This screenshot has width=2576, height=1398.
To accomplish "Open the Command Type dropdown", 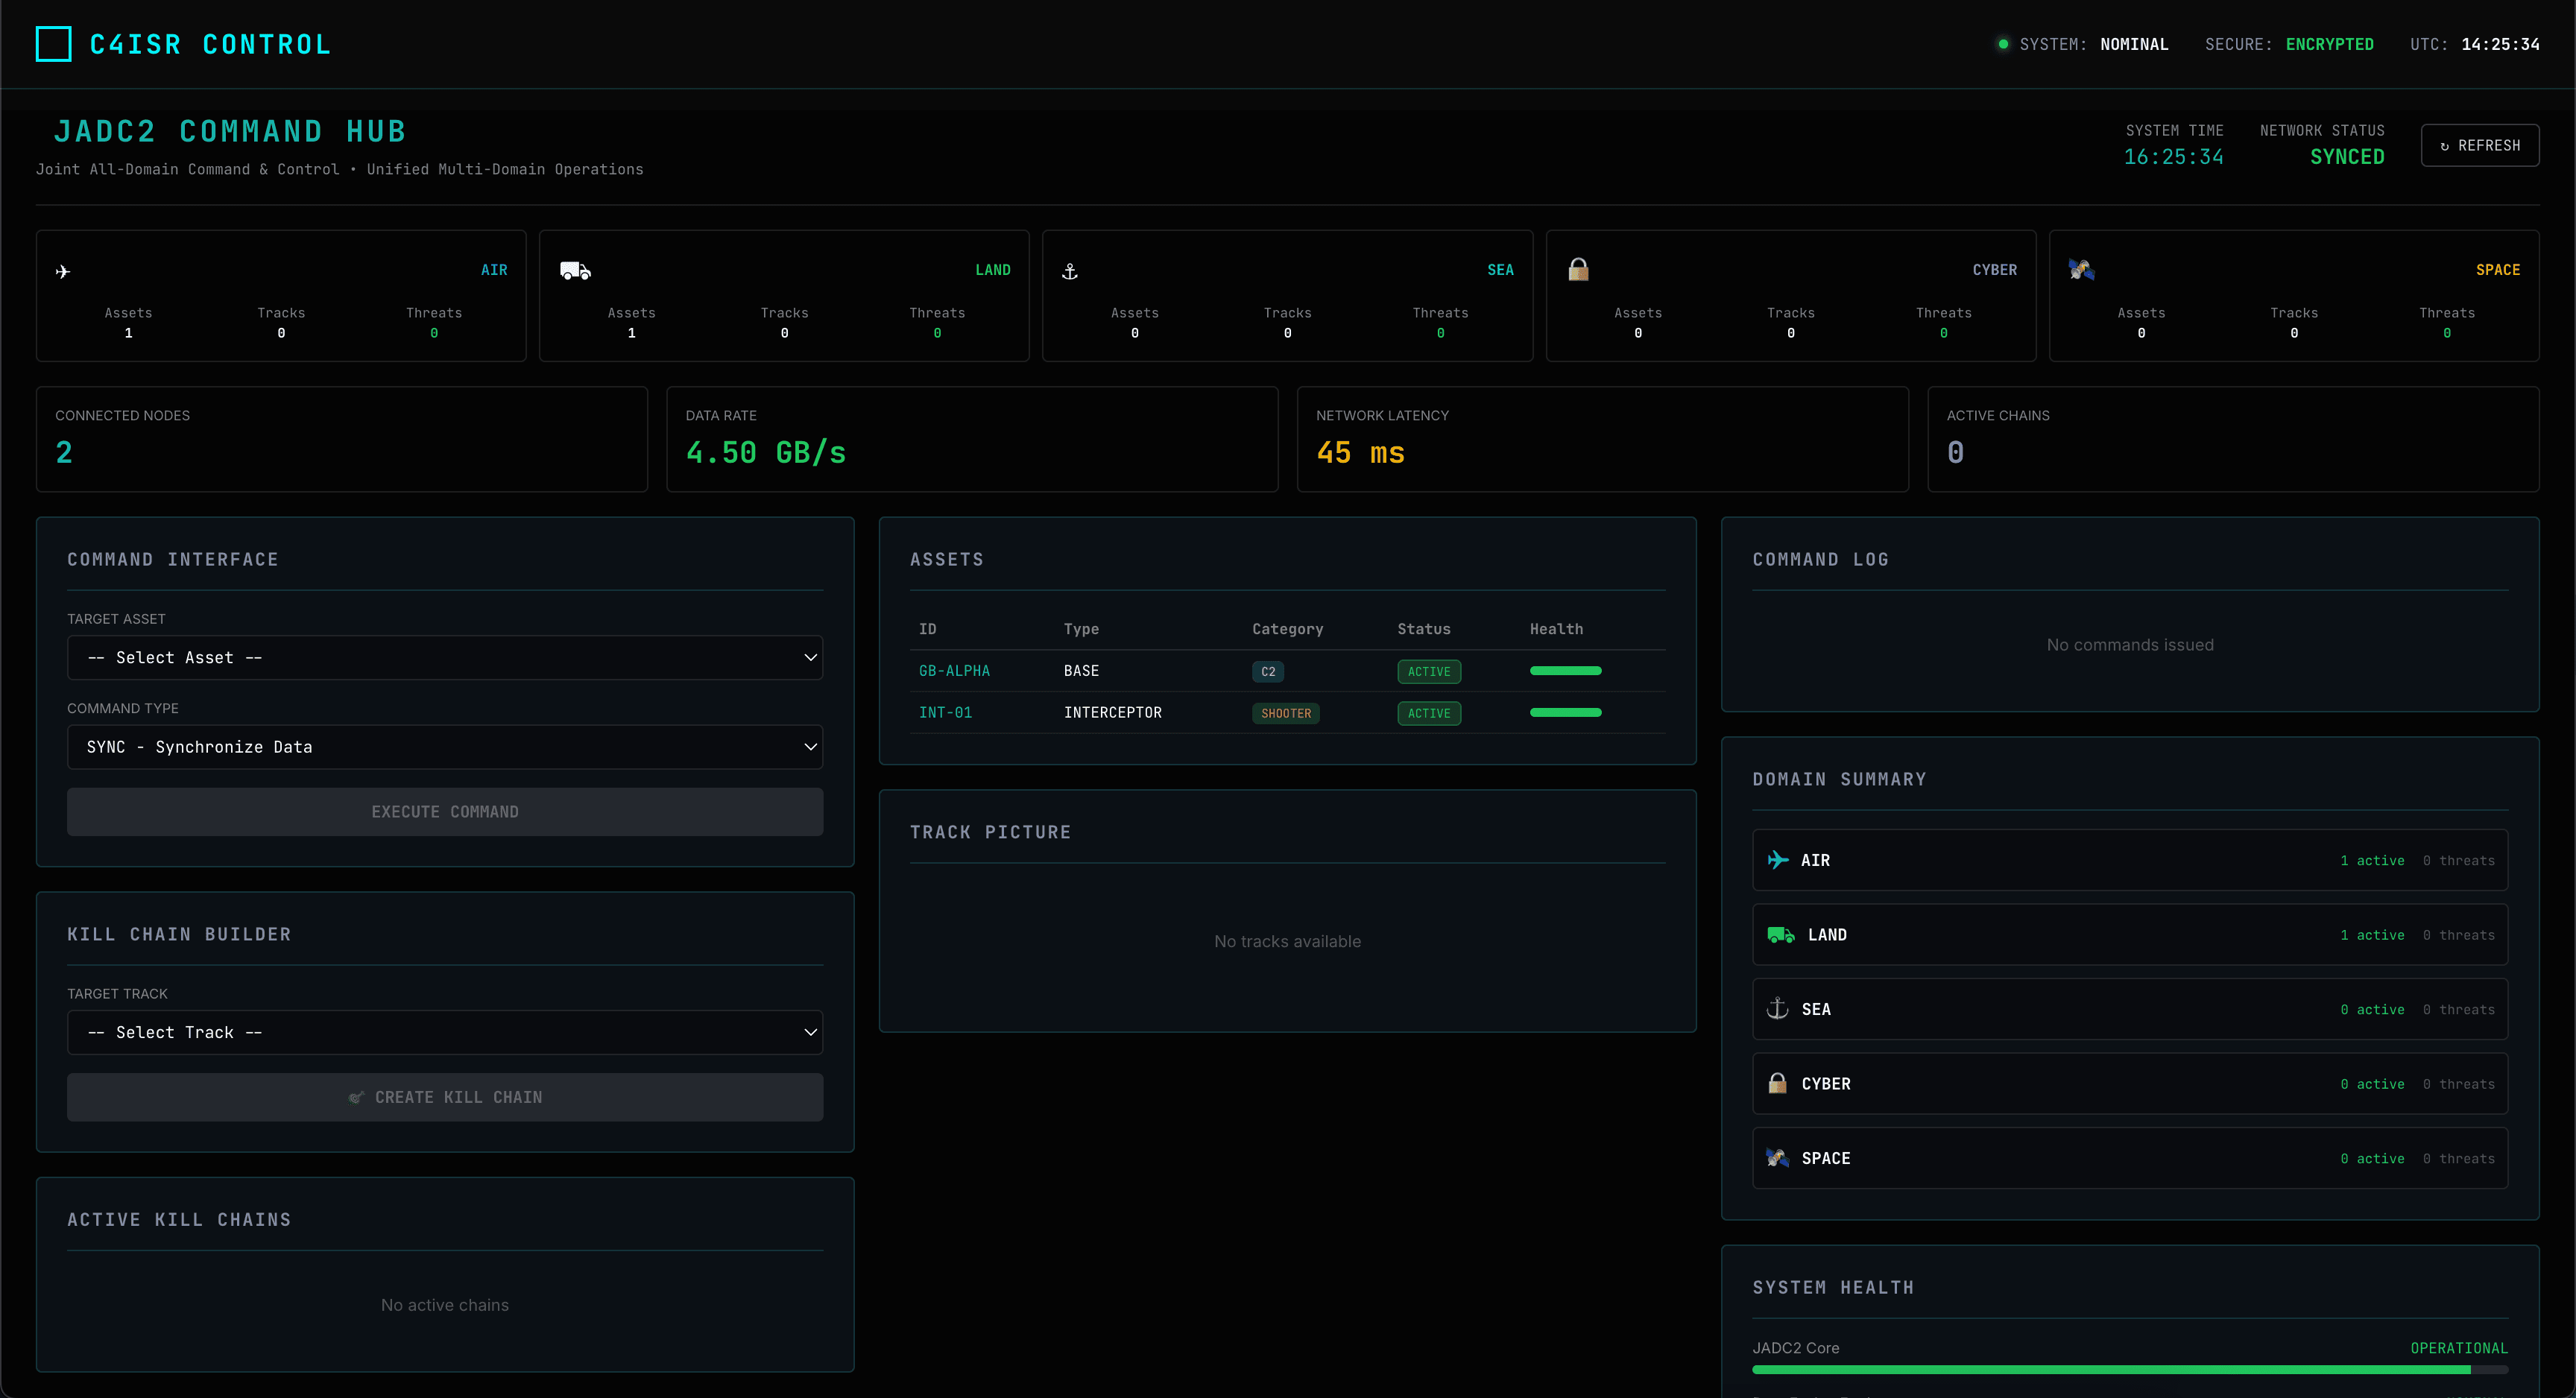I will click(x=445, y=746).
